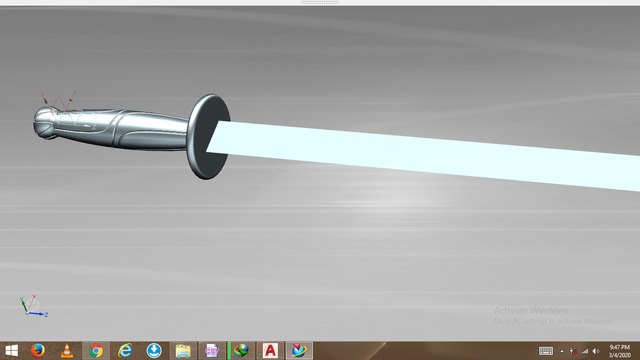The image size is (640, 360).
Task: Select the light cyan sword blade
Action: [x=423, y=156]
